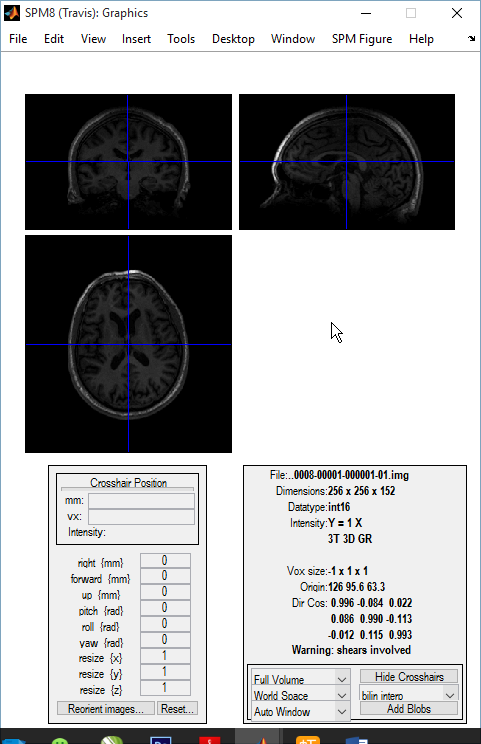The image size is (481, 744).
Task: Click the MATLAB icon in the taskbar
Action: click(262, 740)
